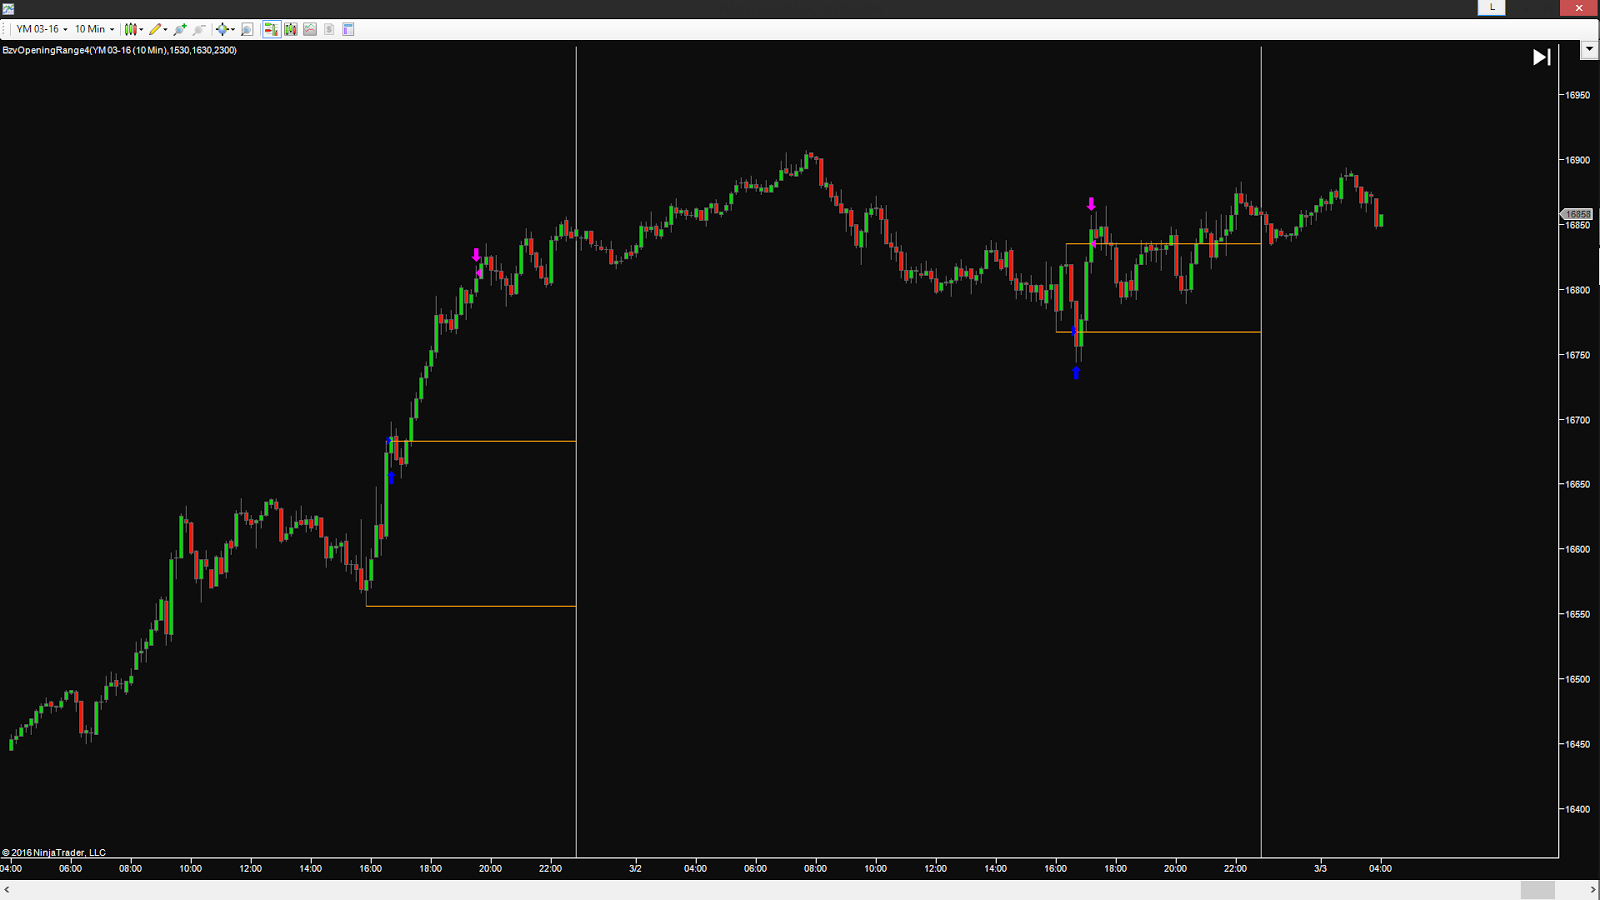Click the zoom out magnifier icon
The width and height of the screenshot is (1600, 900).
point(199,29)
